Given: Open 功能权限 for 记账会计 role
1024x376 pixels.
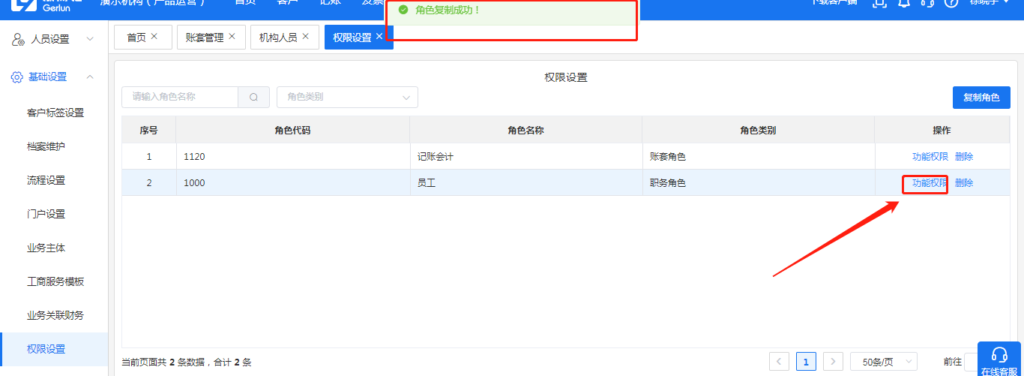Looking at the screenshot, I should [930, 157].
